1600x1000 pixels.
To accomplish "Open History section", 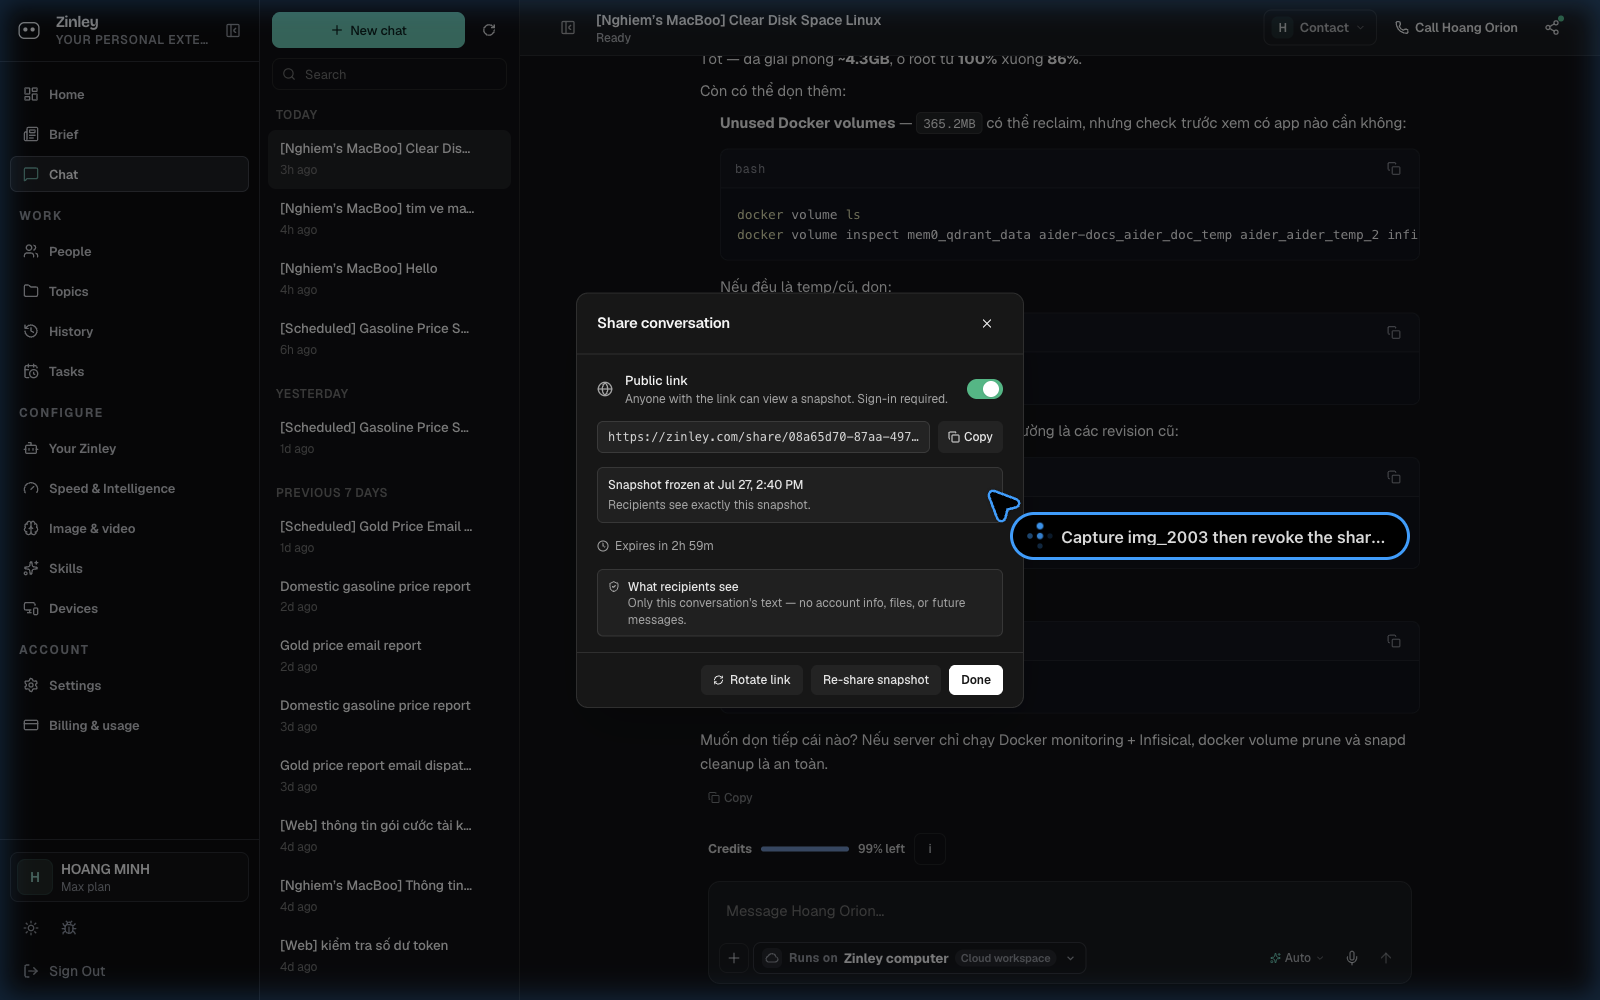I will click(129, 331).
